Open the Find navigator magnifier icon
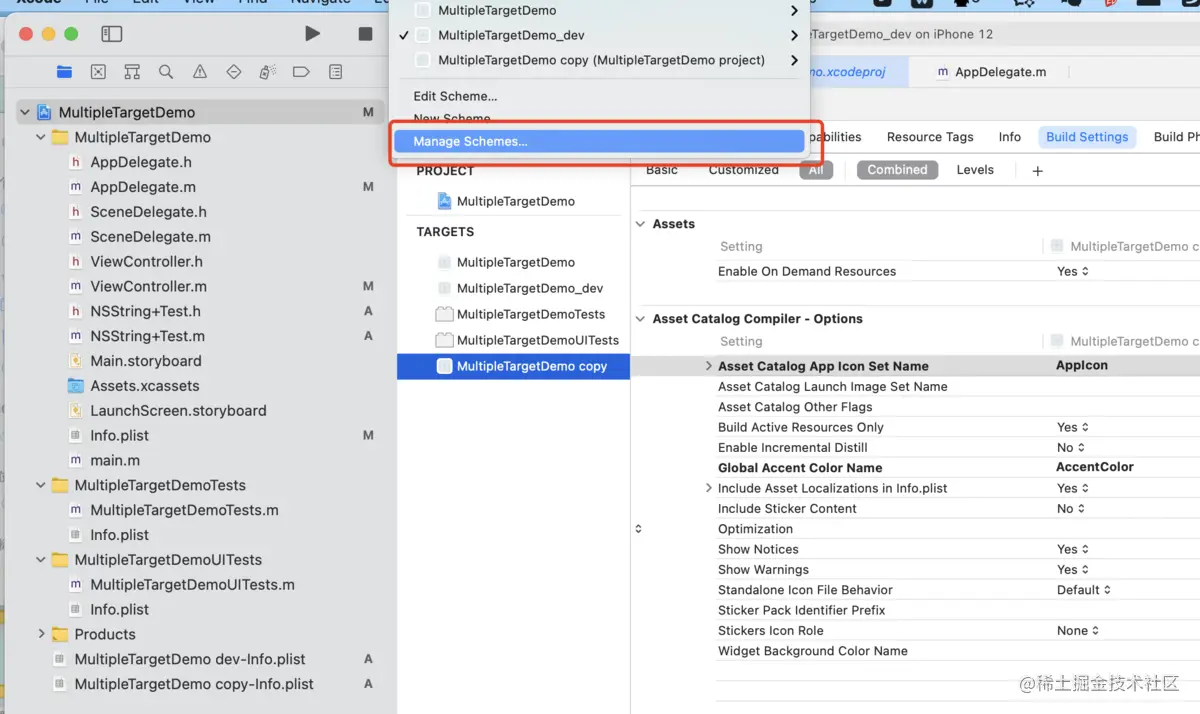This screenshot has width=1200, height=714. coord(166,72)
